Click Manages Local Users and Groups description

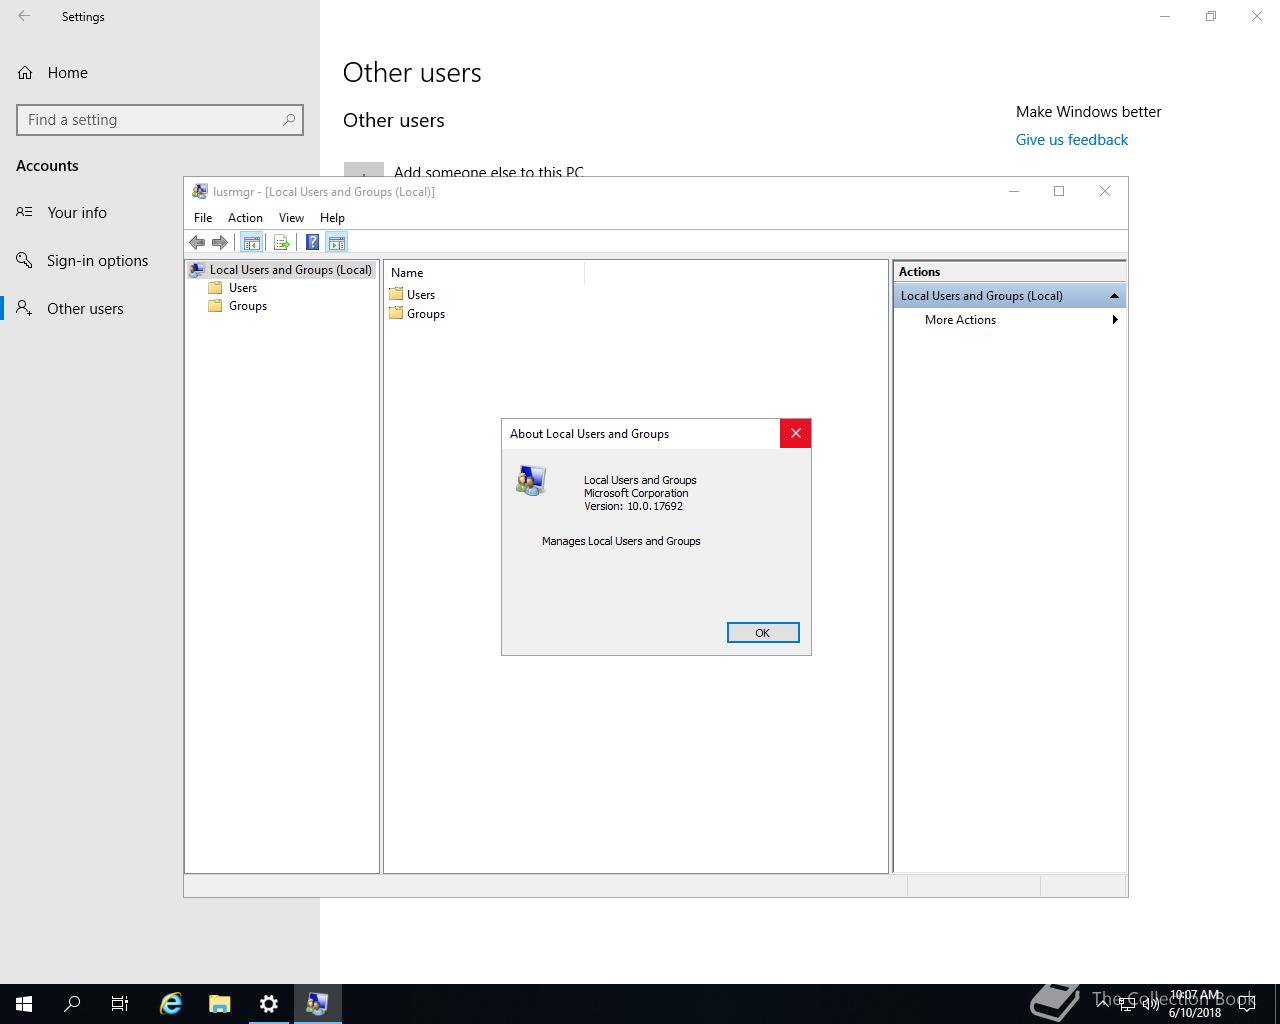tap(621, 541)
